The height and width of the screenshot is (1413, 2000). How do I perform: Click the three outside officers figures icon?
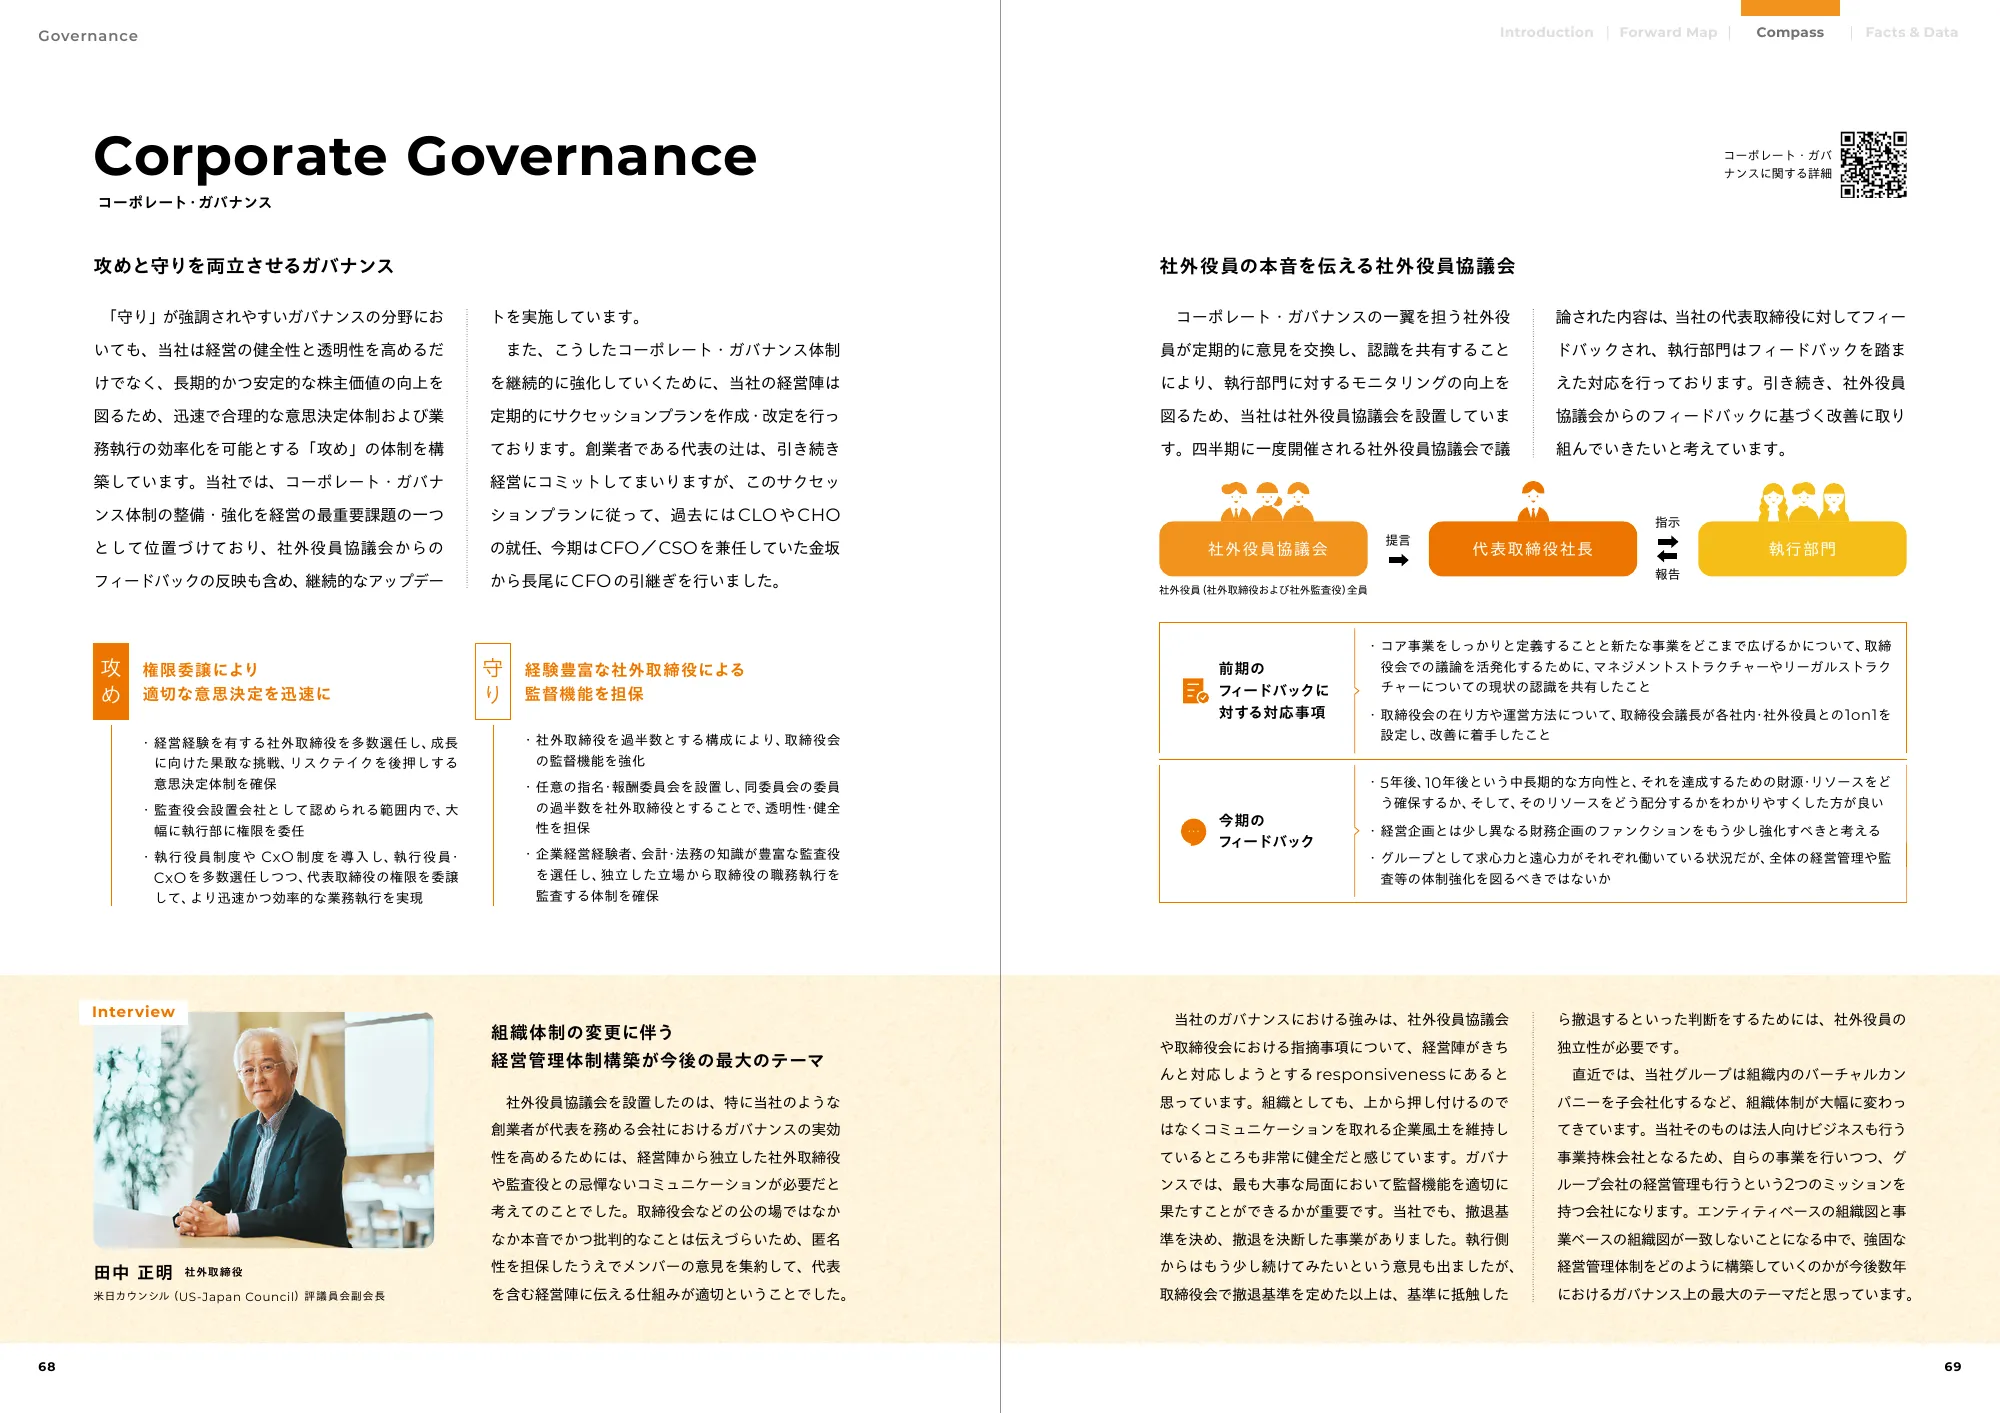1266,501
